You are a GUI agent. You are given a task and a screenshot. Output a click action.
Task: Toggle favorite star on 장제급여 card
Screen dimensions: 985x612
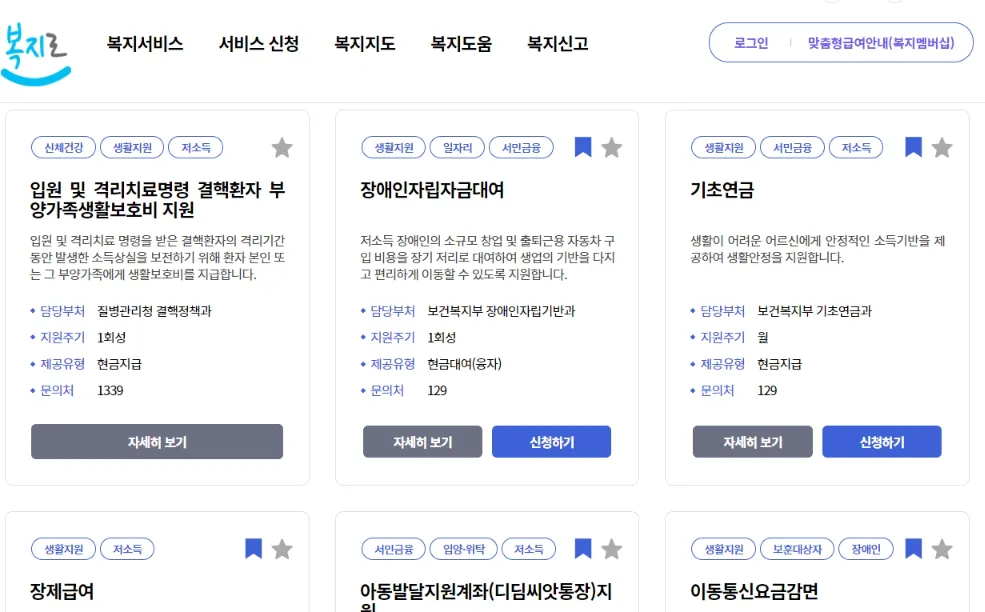[282, 549]
